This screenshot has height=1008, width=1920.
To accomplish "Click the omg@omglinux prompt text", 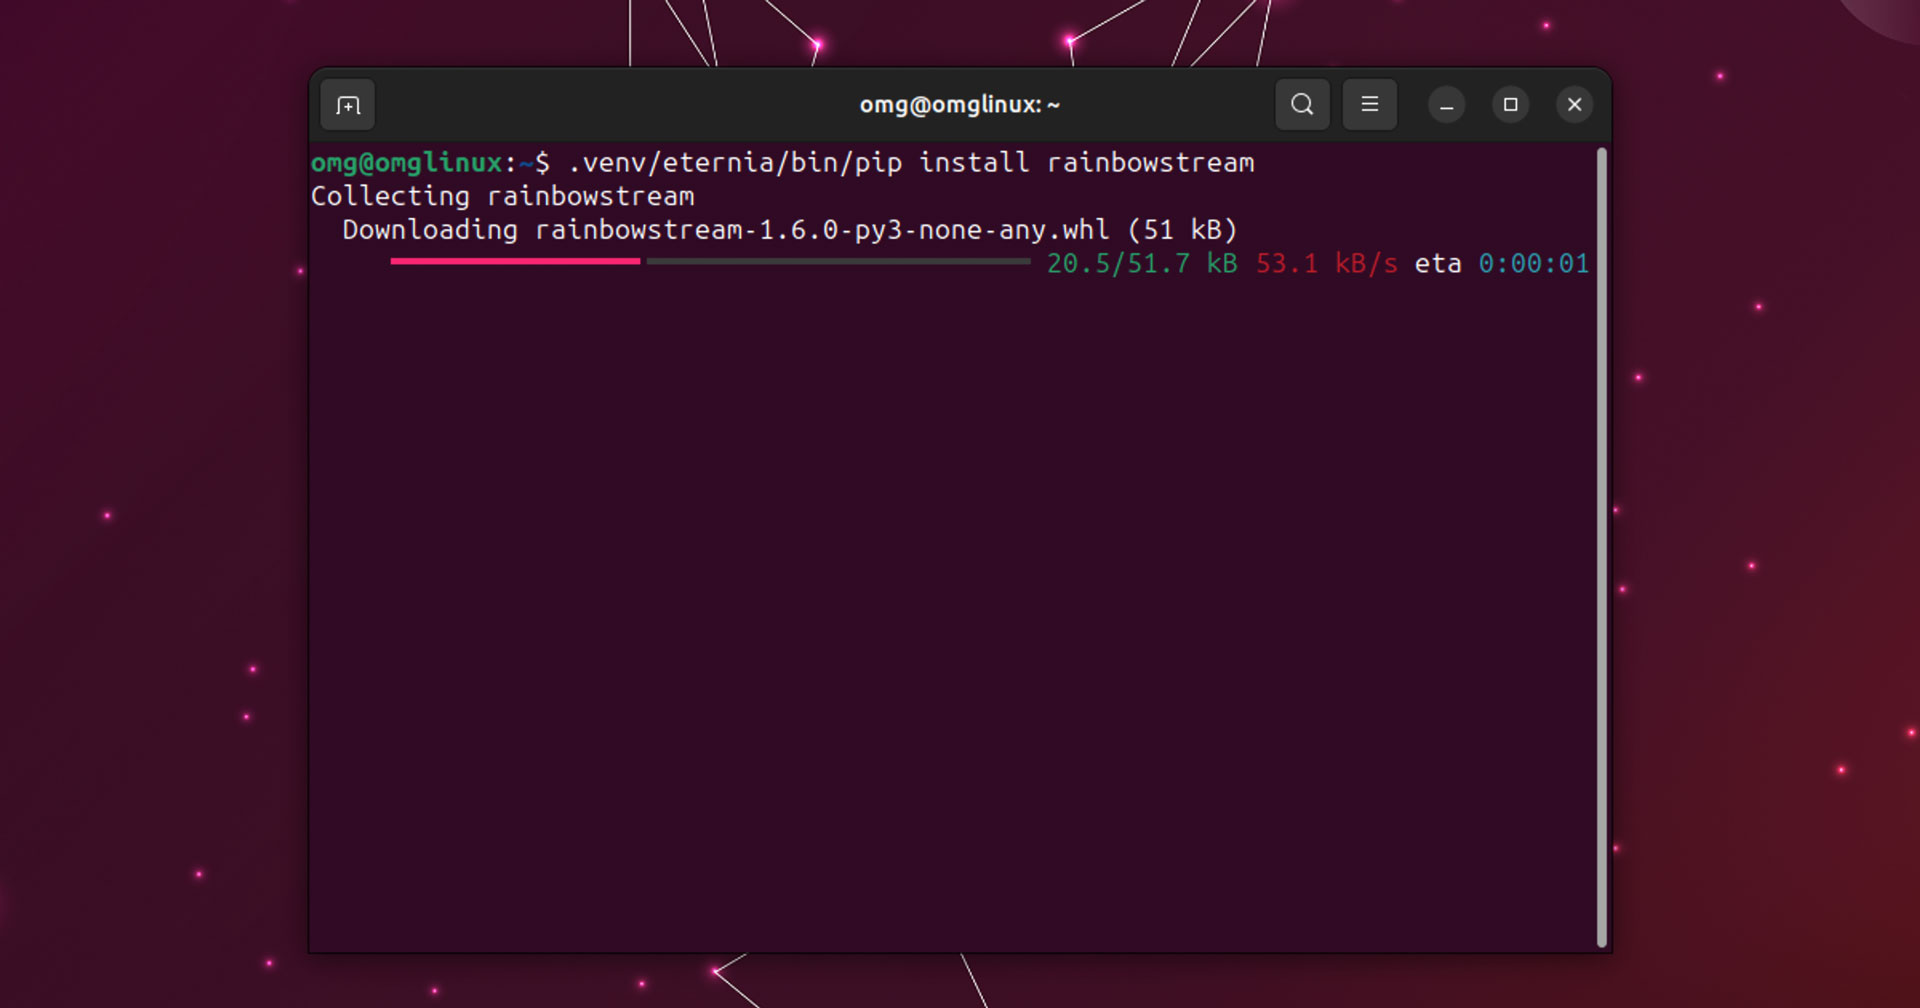I will tap(406, 163).
